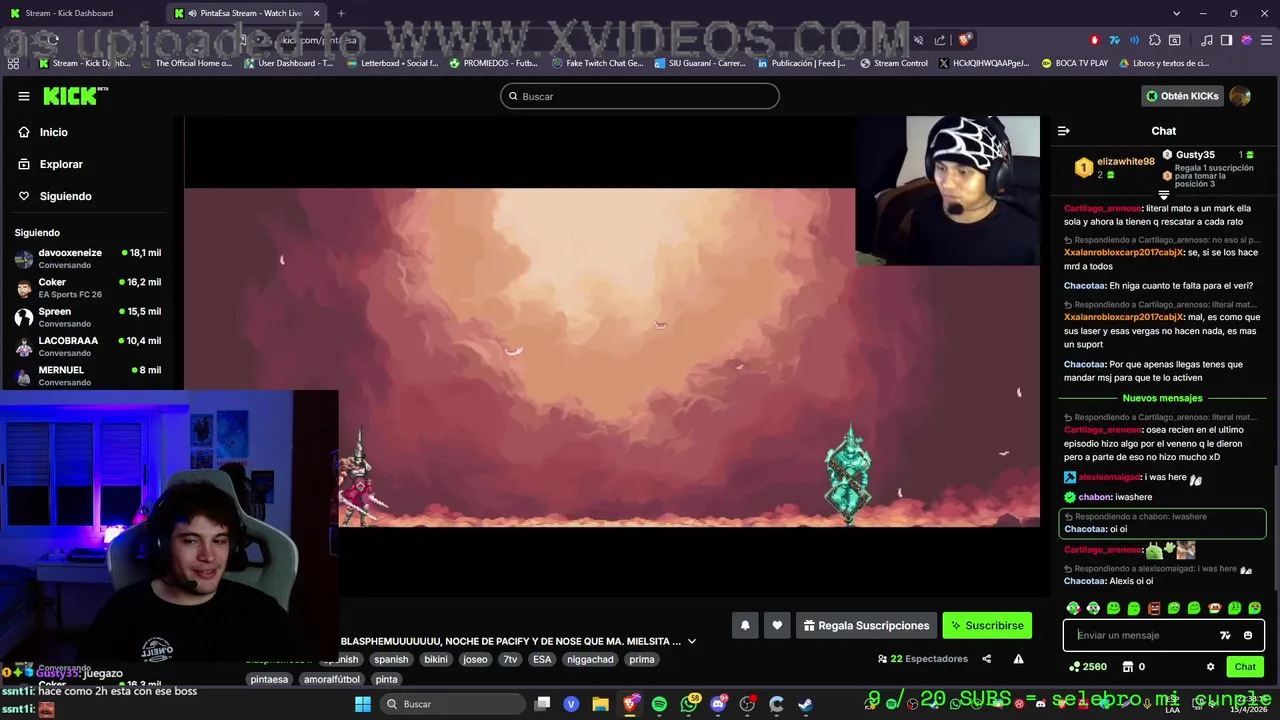1280x720 pixels.
Task: Select the joseo tag
Action: pyautogui.click(x=475, y=659)
